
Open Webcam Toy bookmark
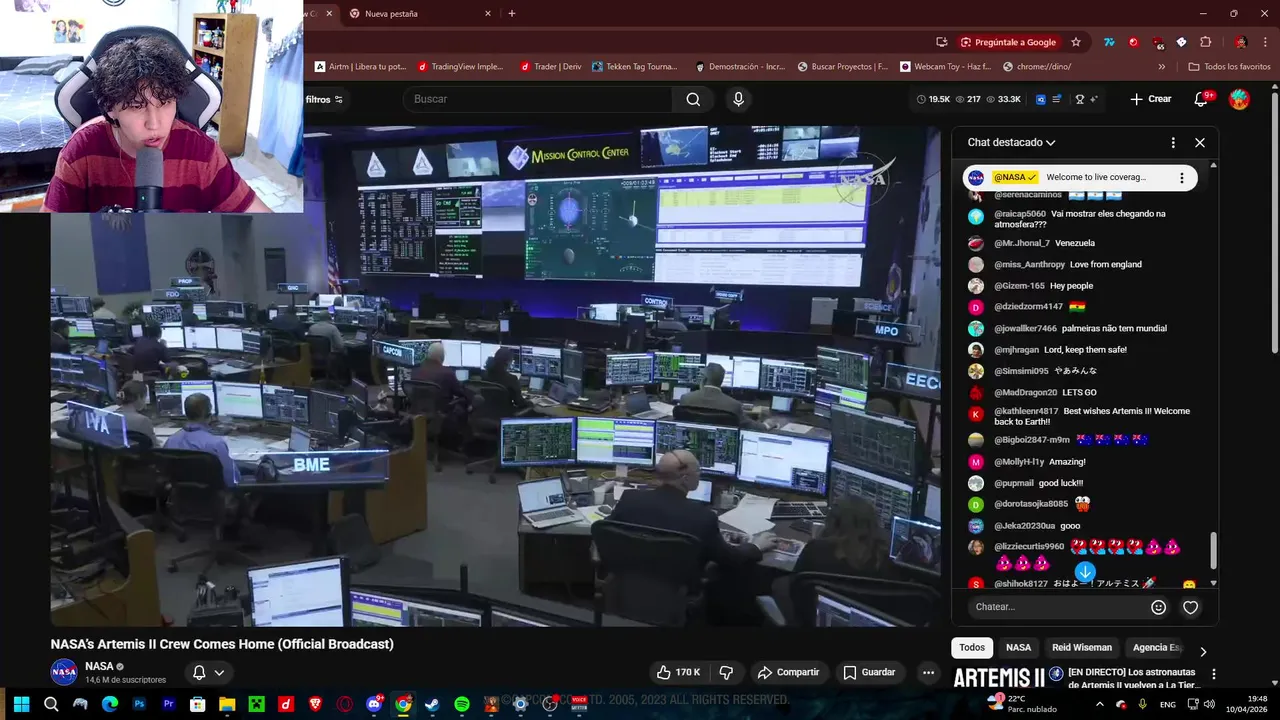coord(944,67)
